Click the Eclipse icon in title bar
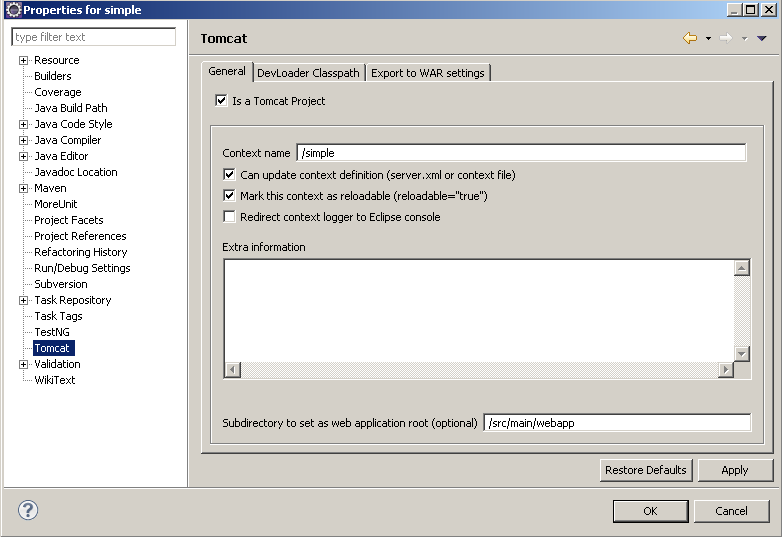 (x=14, y=9)
